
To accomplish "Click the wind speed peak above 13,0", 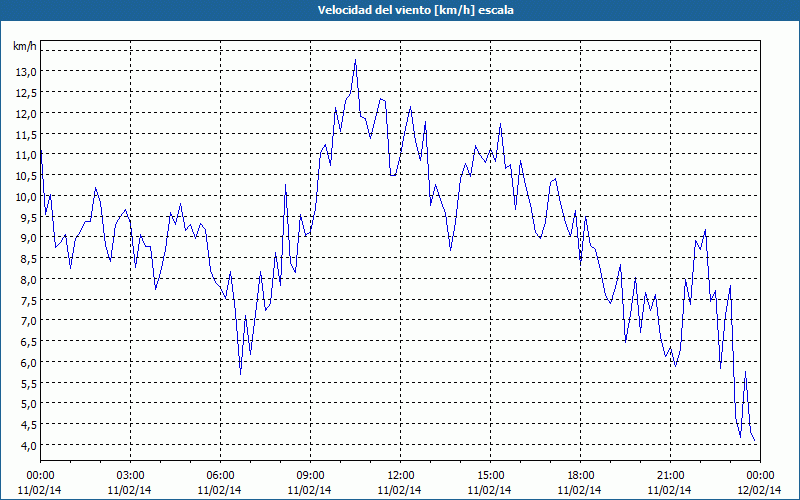I will 355,60.
